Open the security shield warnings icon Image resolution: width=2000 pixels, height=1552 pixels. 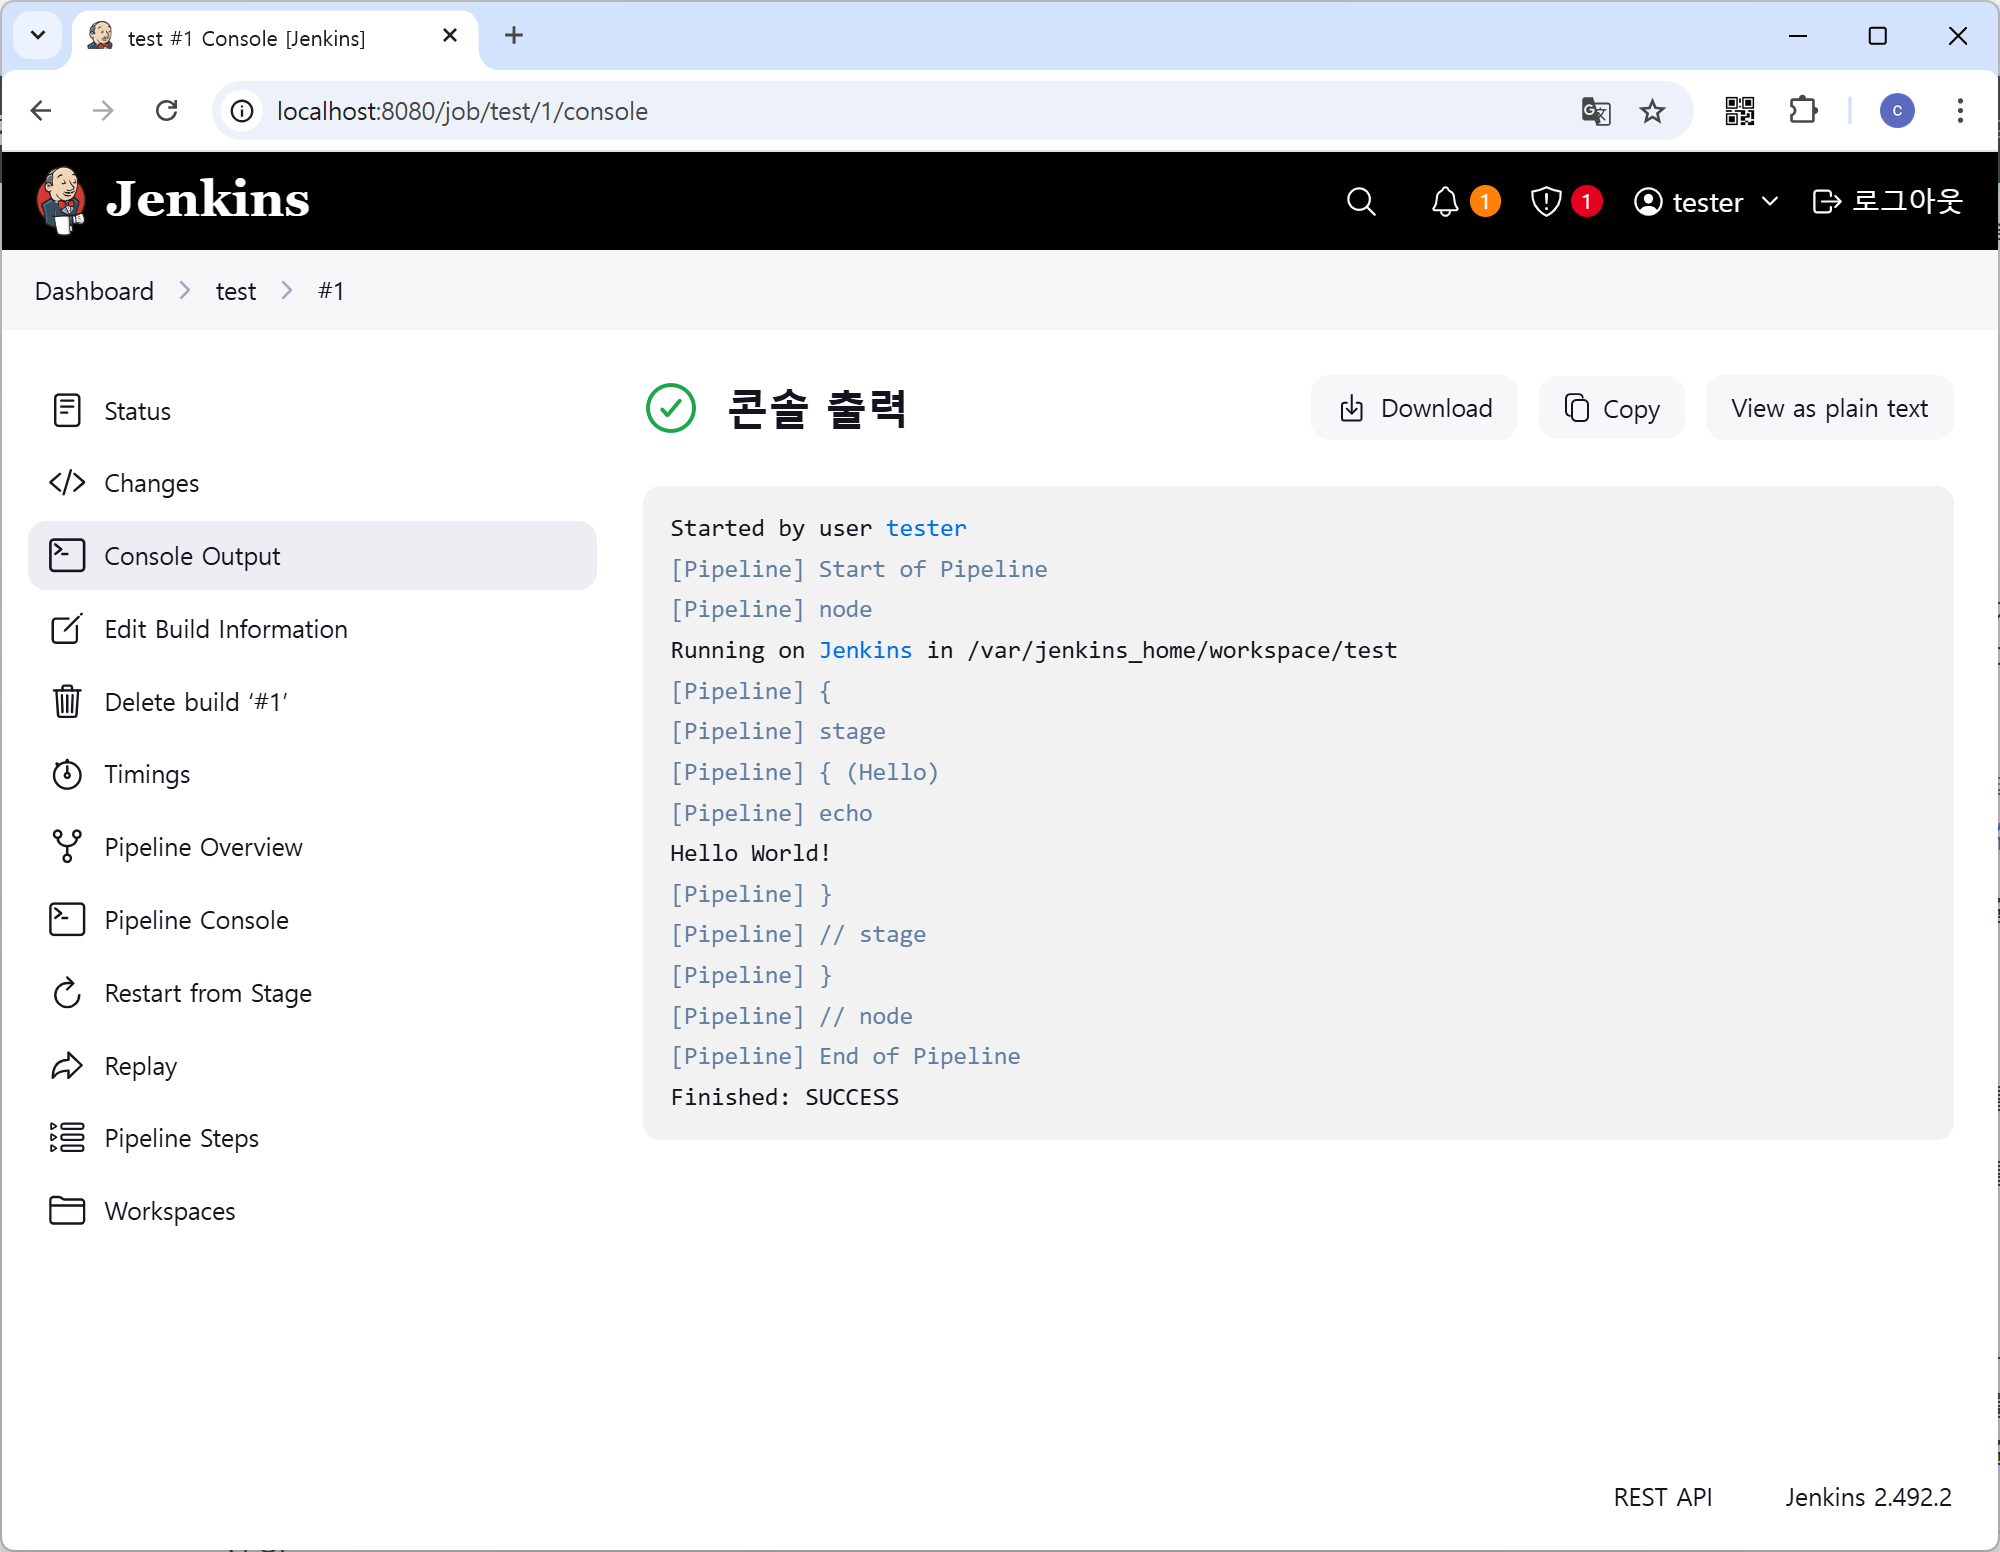click(1546, 202)
